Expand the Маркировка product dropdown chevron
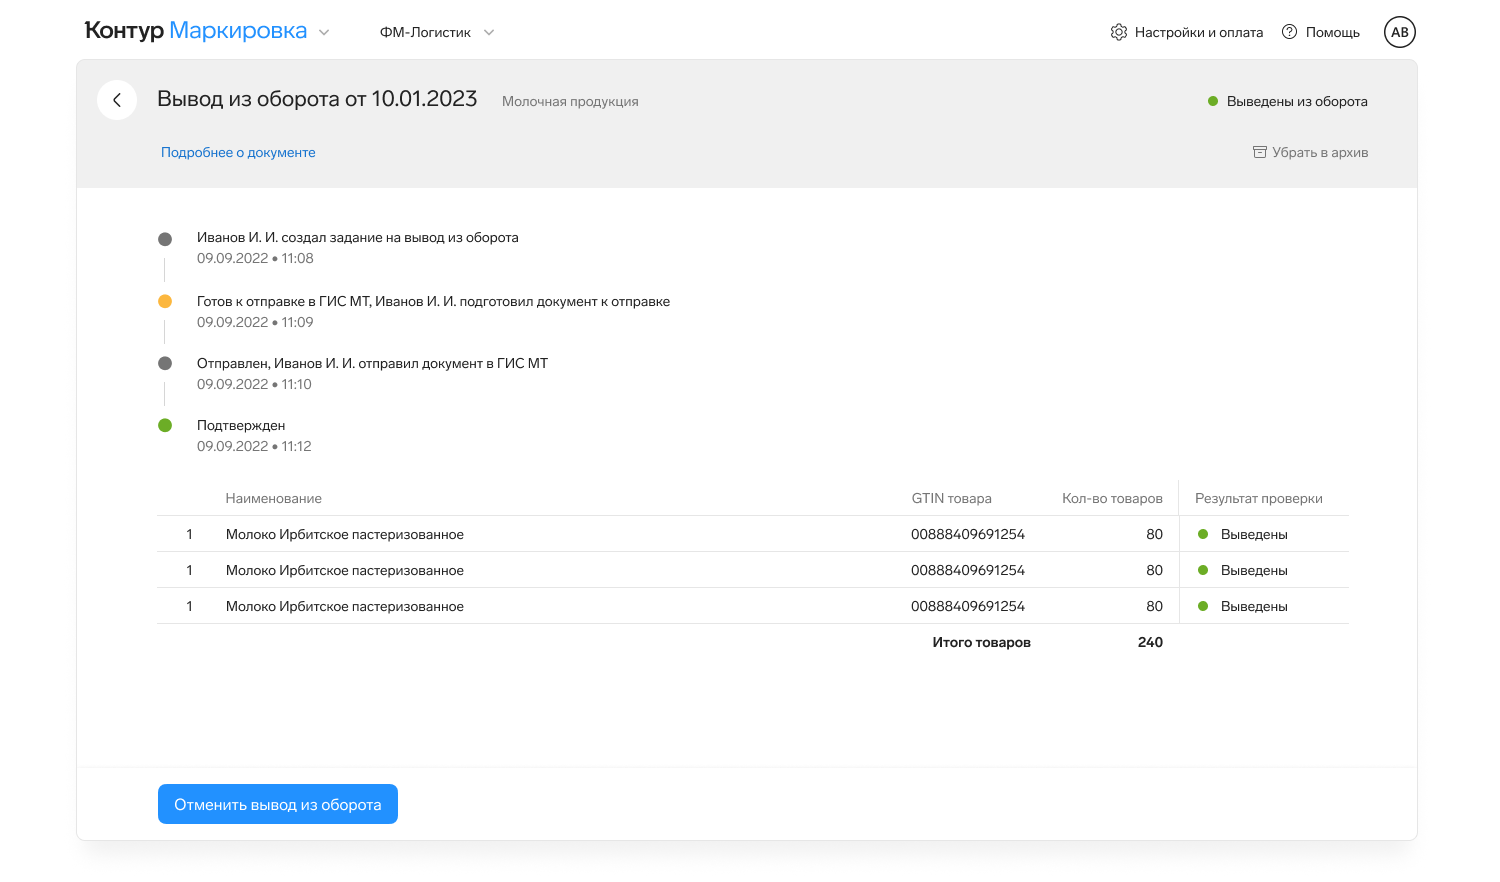Screen dimensions: 1500x882 point(324,32)
